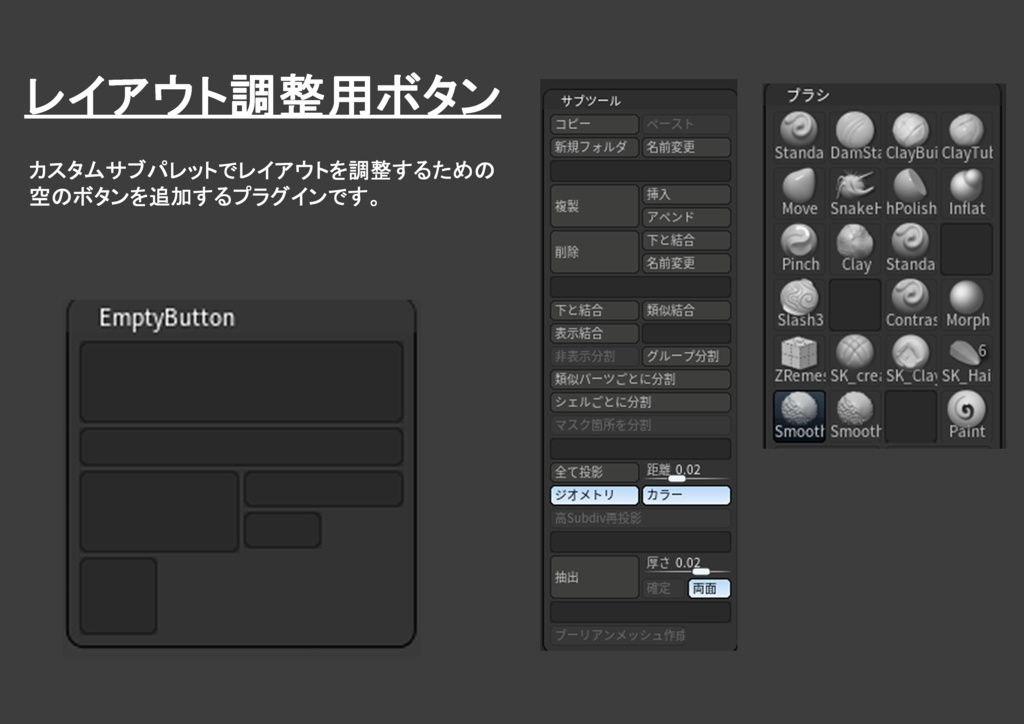
Task: Click 名前変更 beside 新規フォルダ
Action: coord(686,147)
